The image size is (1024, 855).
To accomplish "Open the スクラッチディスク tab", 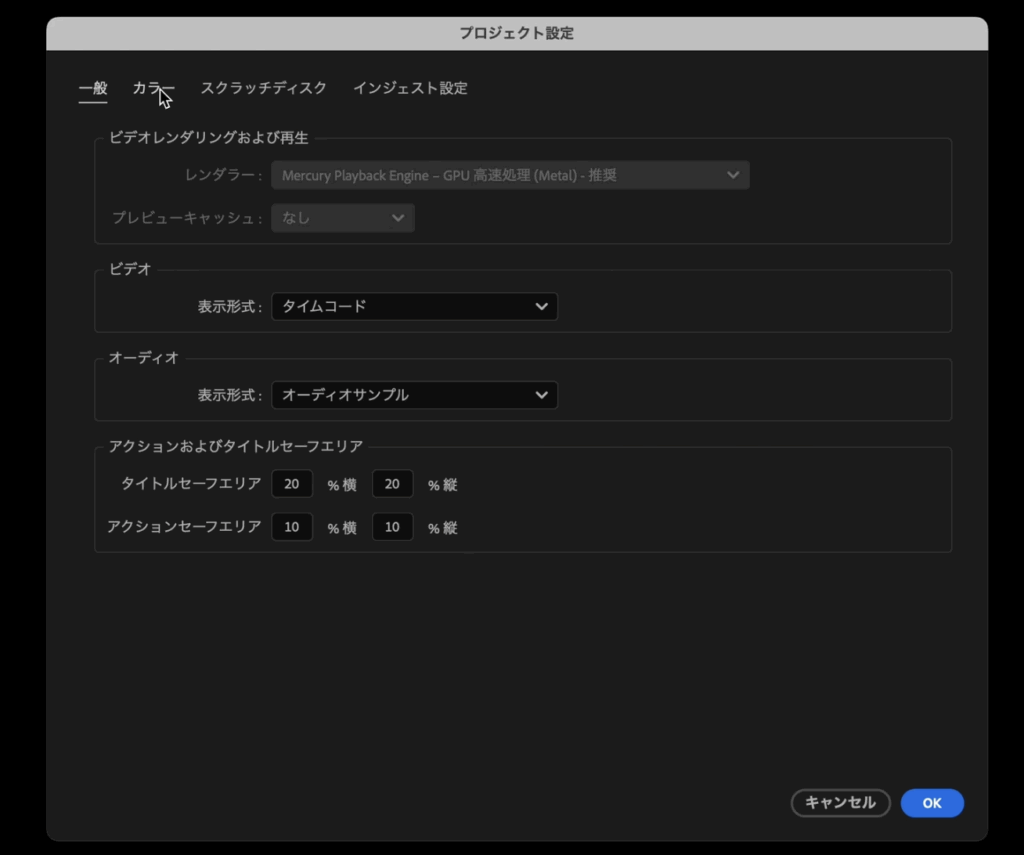I will (263, 88).
